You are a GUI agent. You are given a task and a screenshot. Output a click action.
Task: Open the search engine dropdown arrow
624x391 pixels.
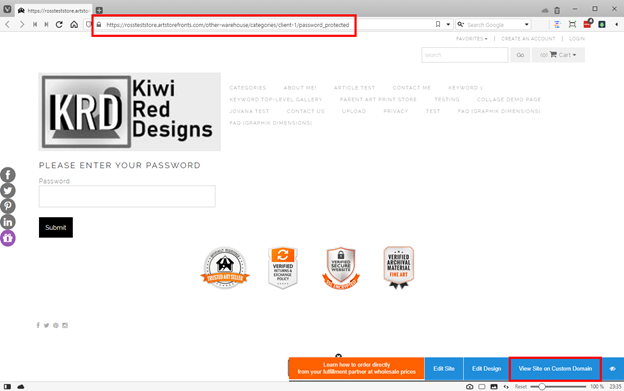pyautogui.click(x=526, y=25)
